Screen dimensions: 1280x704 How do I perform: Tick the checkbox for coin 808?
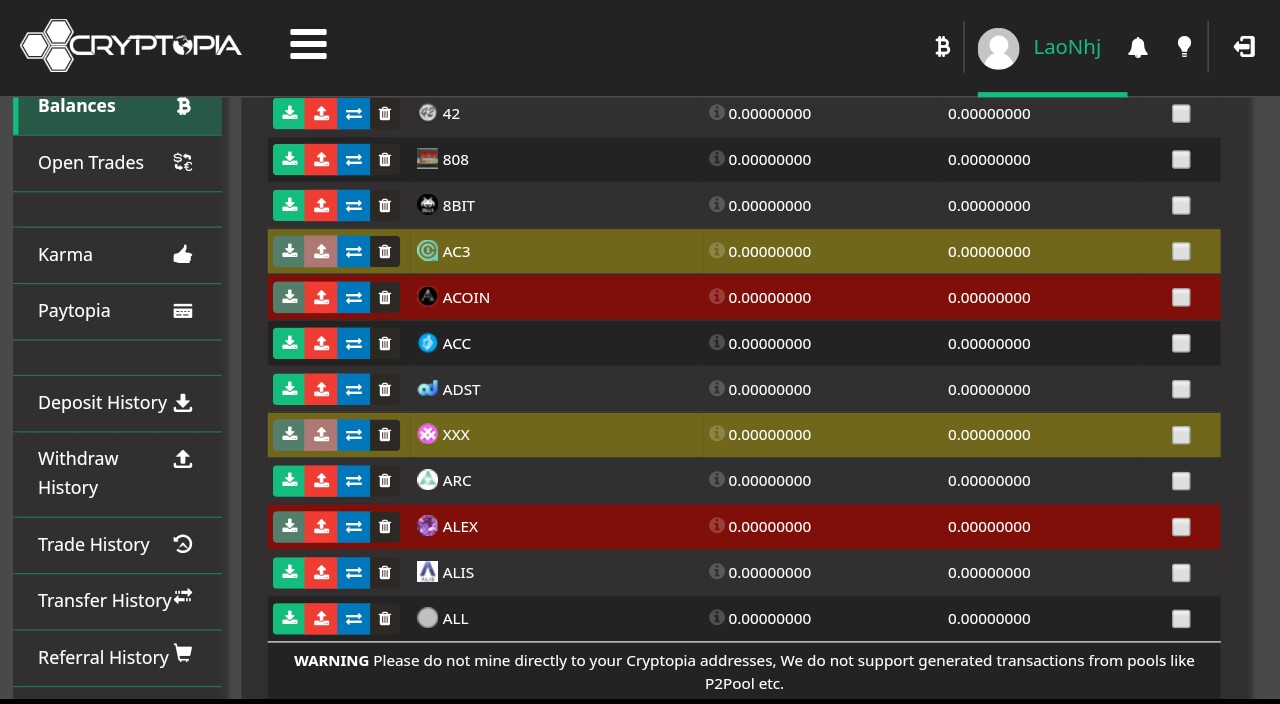[1181, 160]
